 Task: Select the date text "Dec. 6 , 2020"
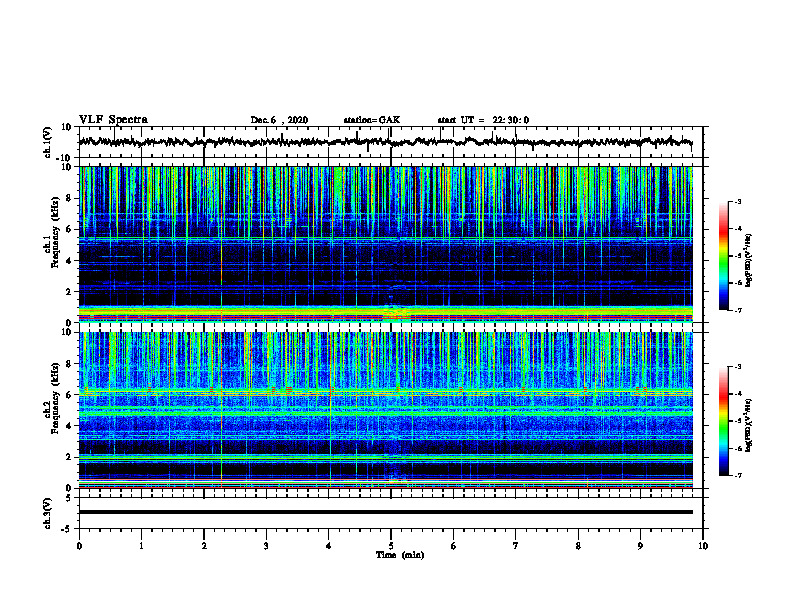279,120
